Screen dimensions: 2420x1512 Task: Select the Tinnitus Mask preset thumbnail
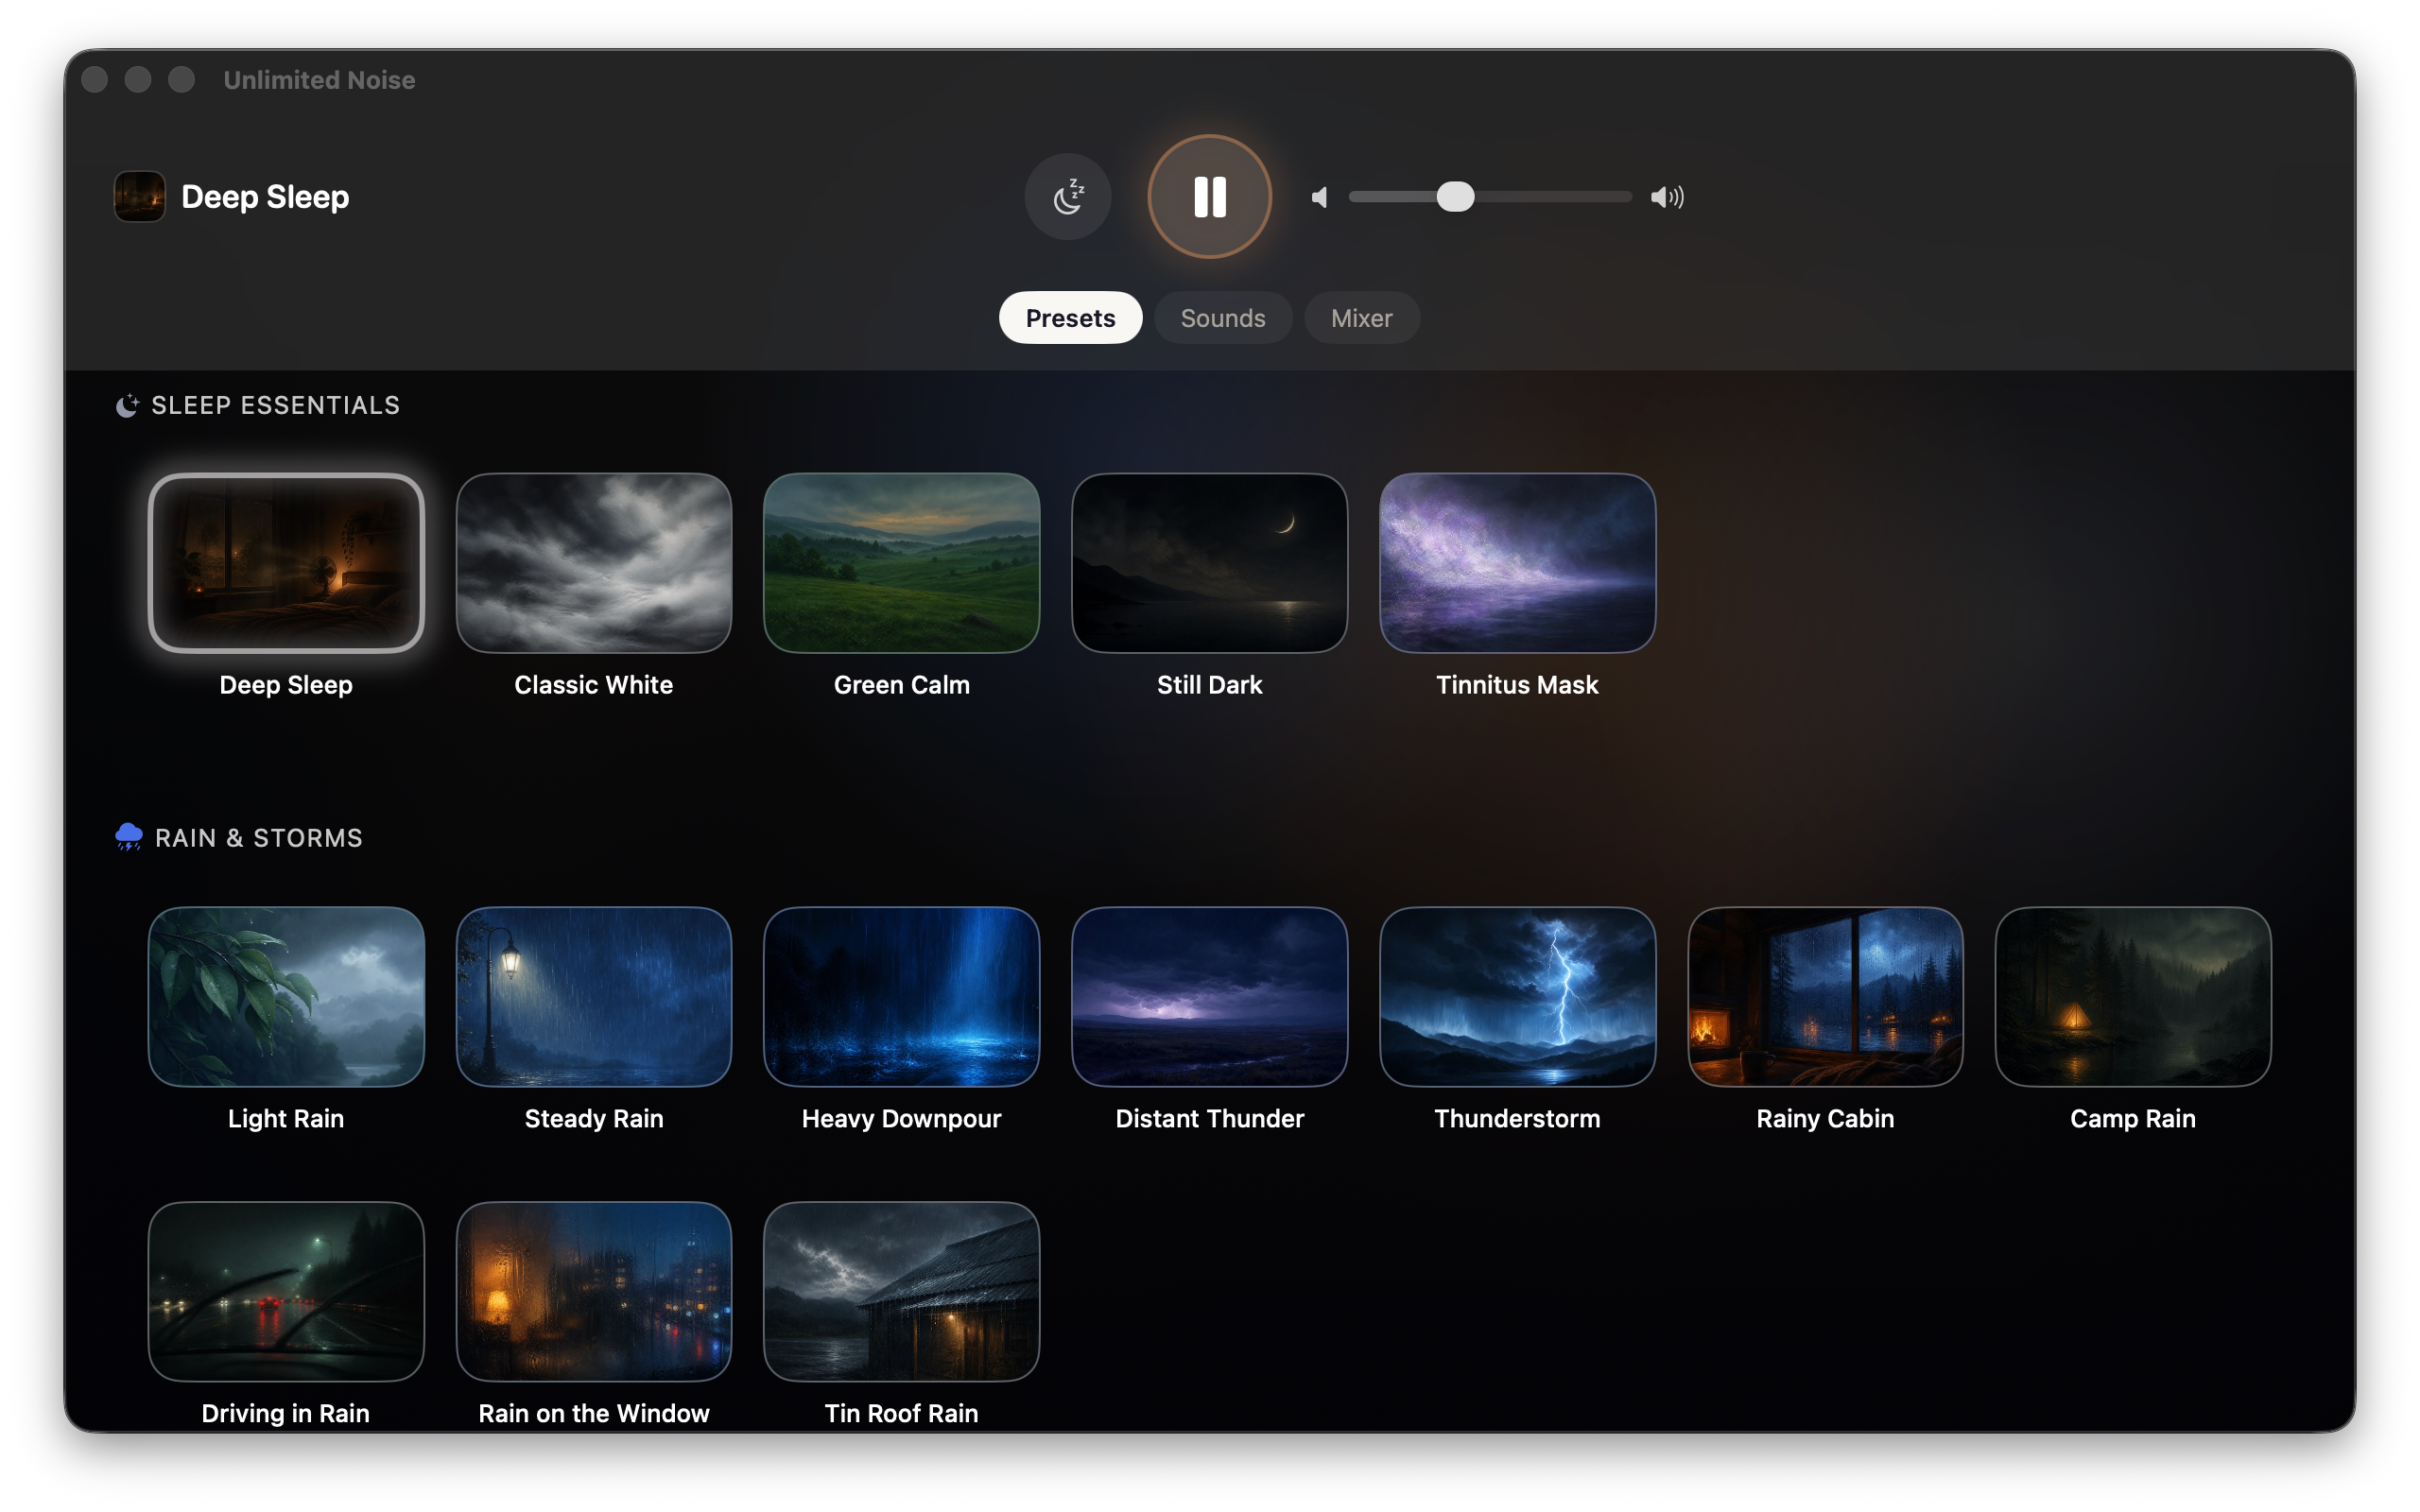coord(1517,563)
